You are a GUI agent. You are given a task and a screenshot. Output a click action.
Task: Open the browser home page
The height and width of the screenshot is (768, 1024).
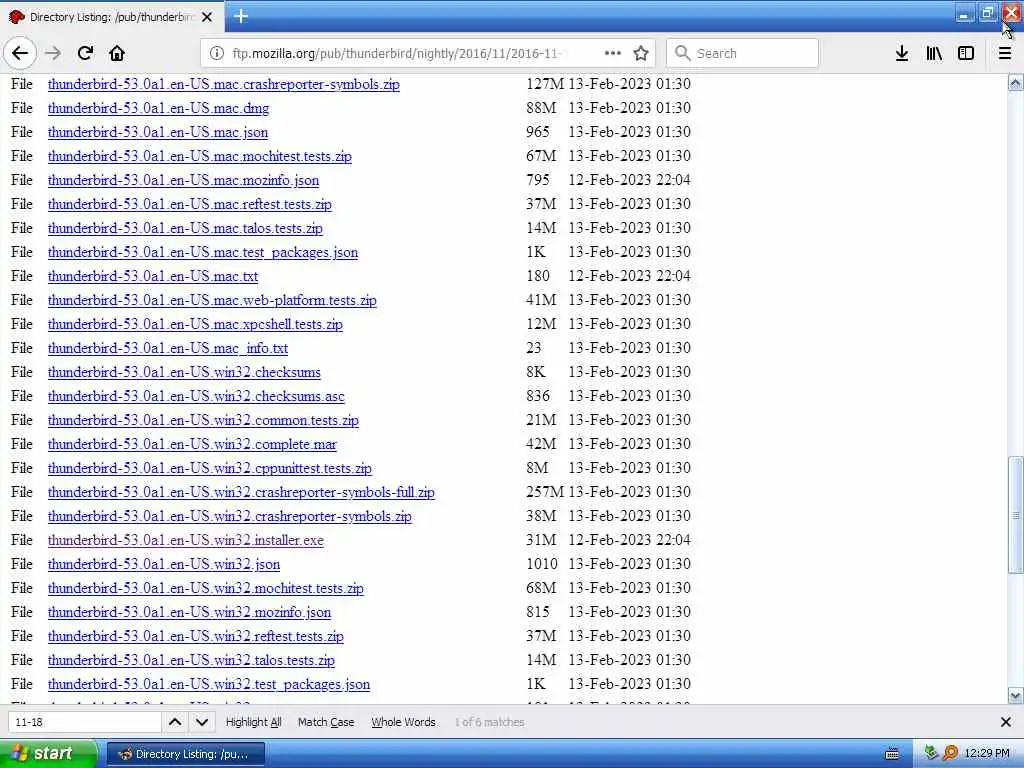[117, 53]
